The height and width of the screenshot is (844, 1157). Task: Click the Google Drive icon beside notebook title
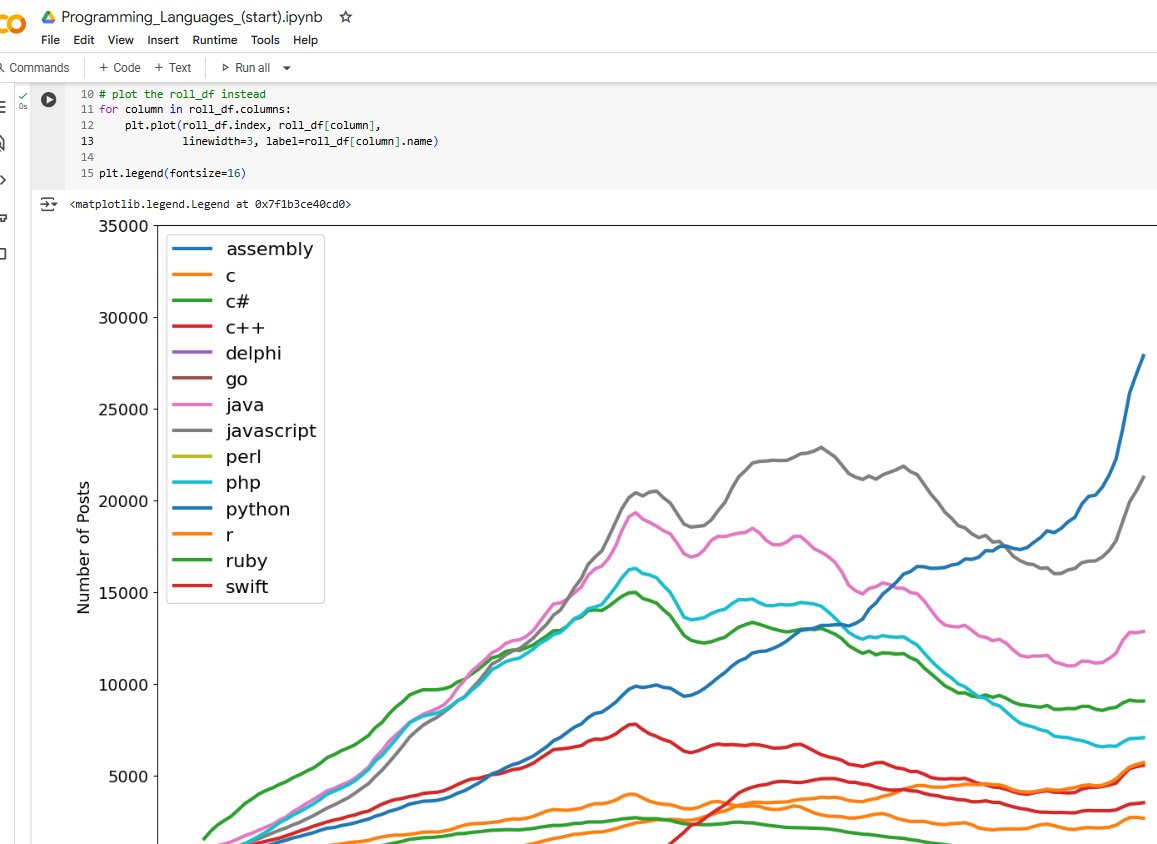(x=49, y=16)
